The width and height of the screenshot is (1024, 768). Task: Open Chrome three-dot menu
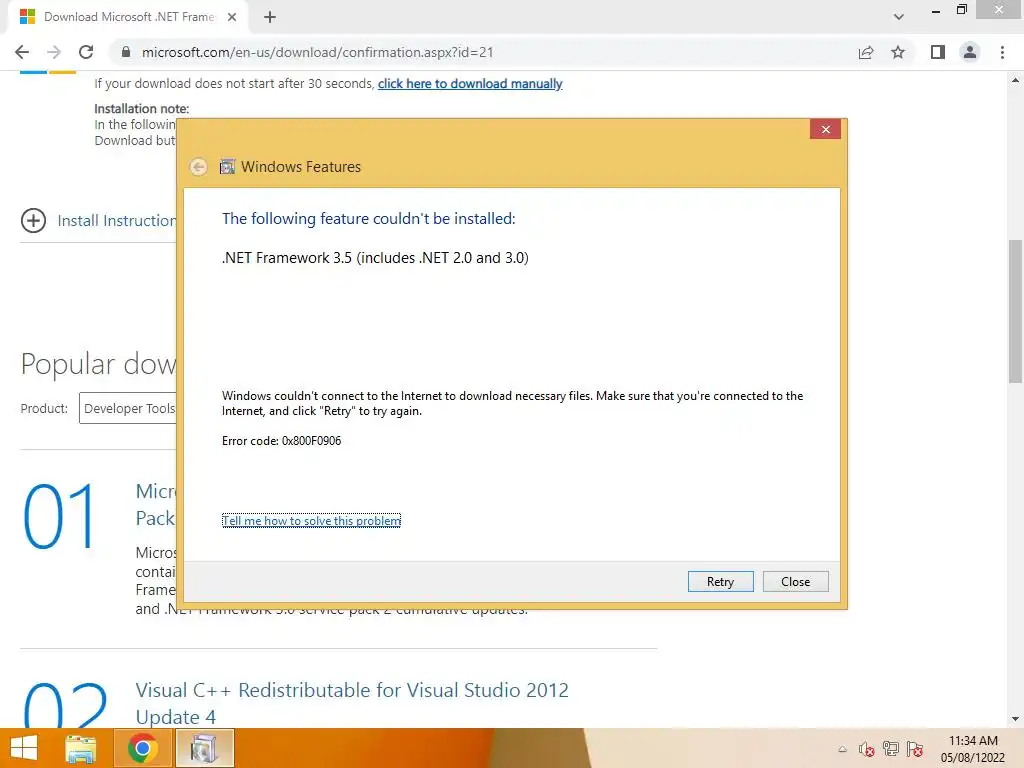pos(1002,52)
